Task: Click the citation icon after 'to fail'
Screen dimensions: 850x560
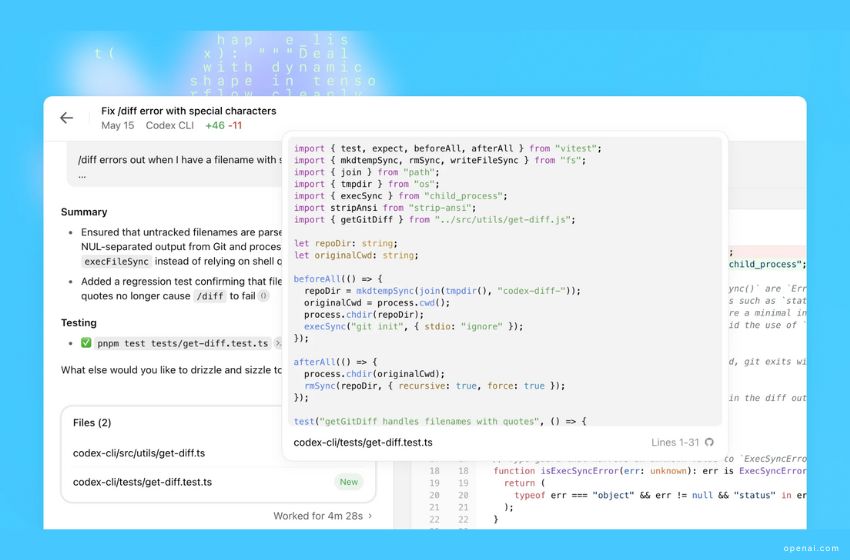Action: 263,296
